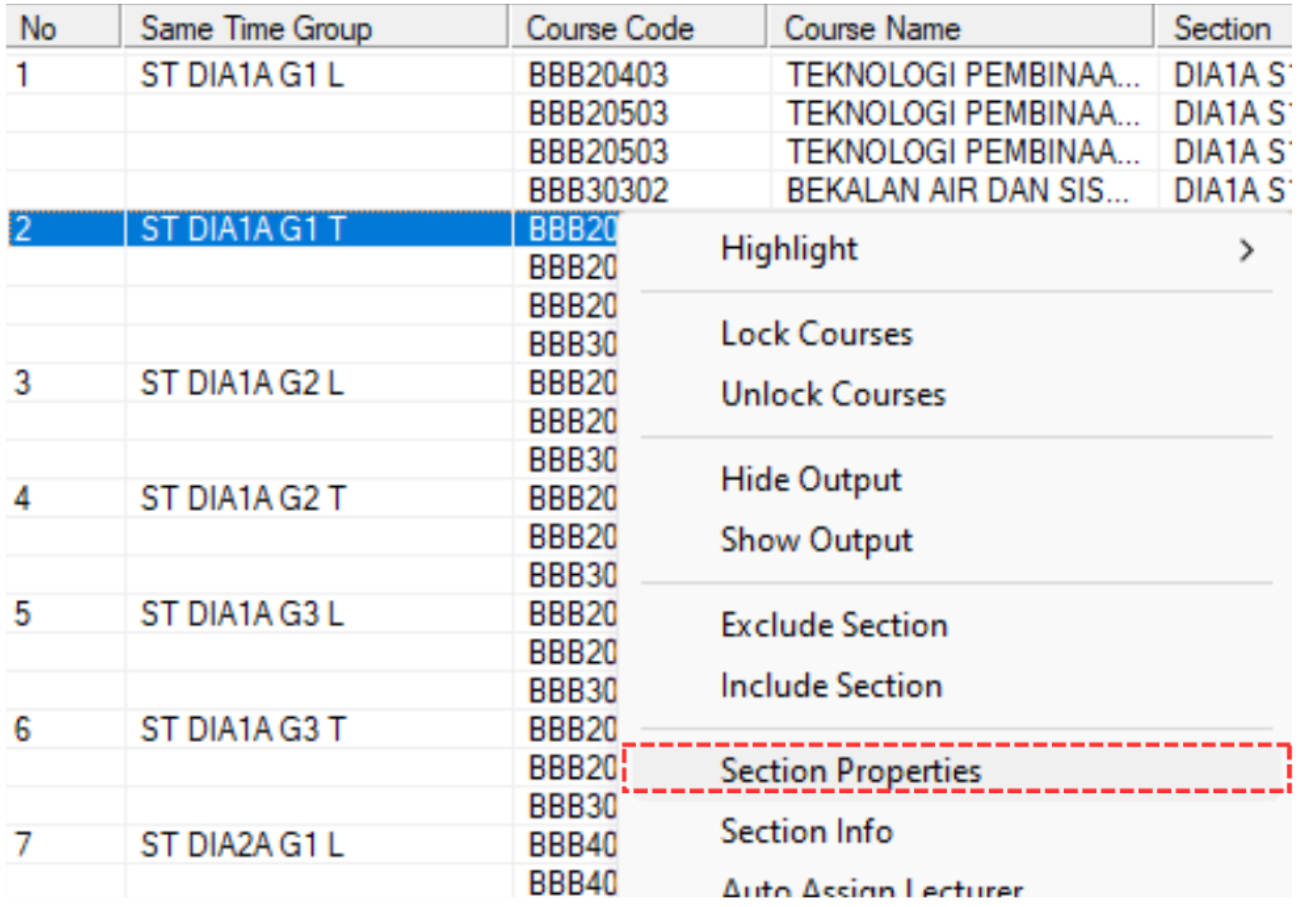Select row 7 ST DIA2A G1 L

point(242,846)
